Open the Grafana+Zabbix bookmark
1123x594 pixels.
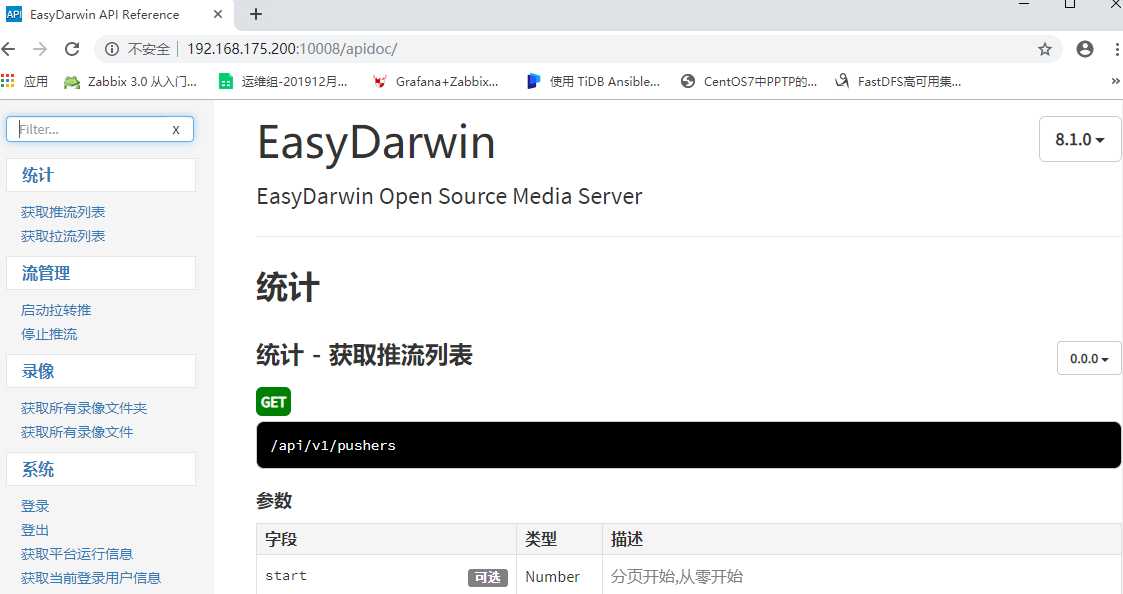point(435,82)
